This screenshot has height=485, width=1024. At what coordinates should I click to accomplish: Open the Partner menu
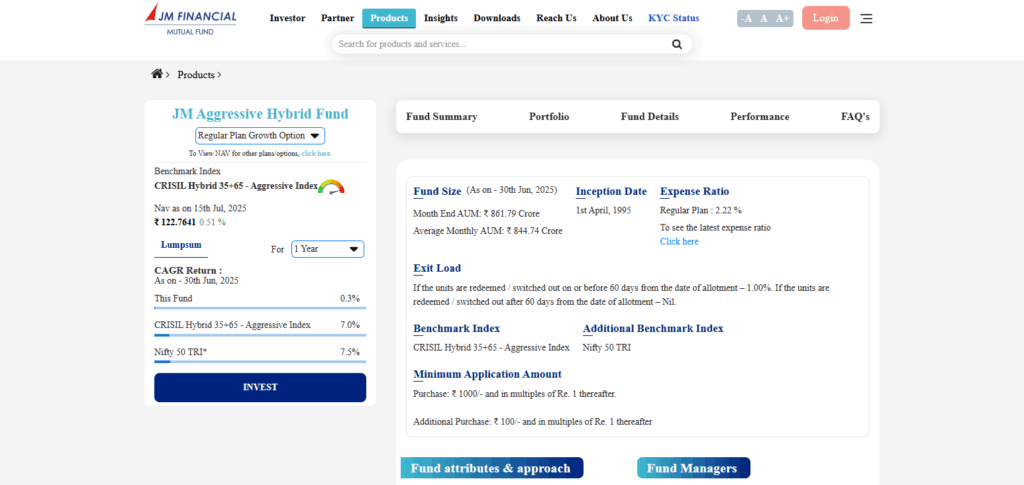point(338,18)
